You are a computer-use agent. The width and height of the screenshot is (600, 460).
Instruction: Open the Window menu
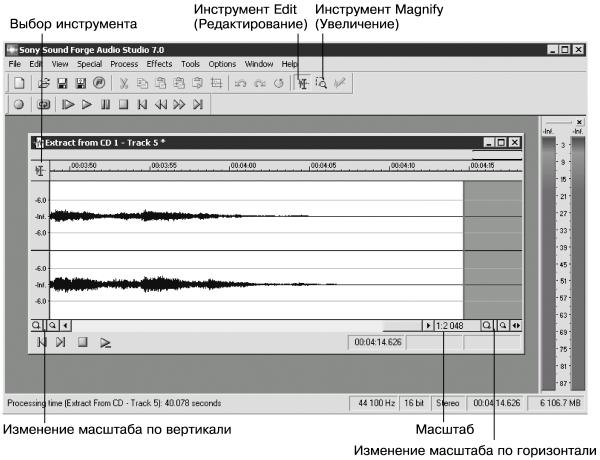click(x=259, y=64)
